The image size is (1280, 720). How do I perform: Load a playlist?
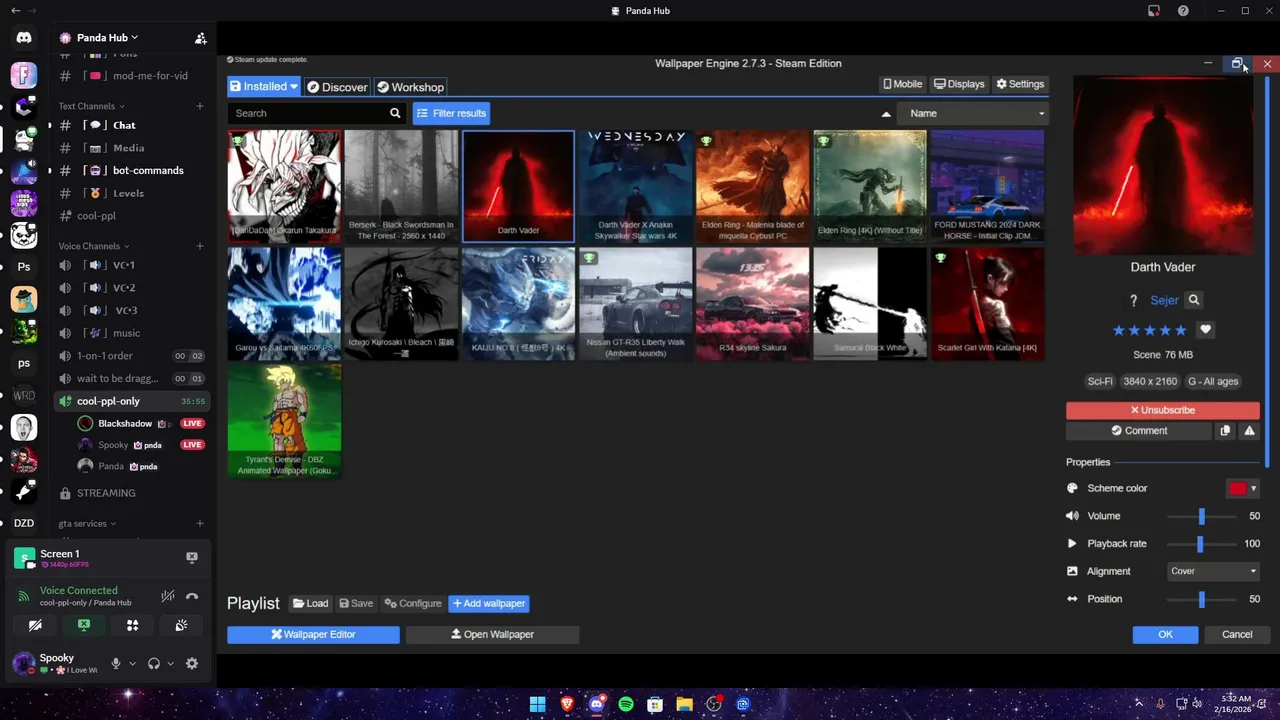click(x=311, y=603)
